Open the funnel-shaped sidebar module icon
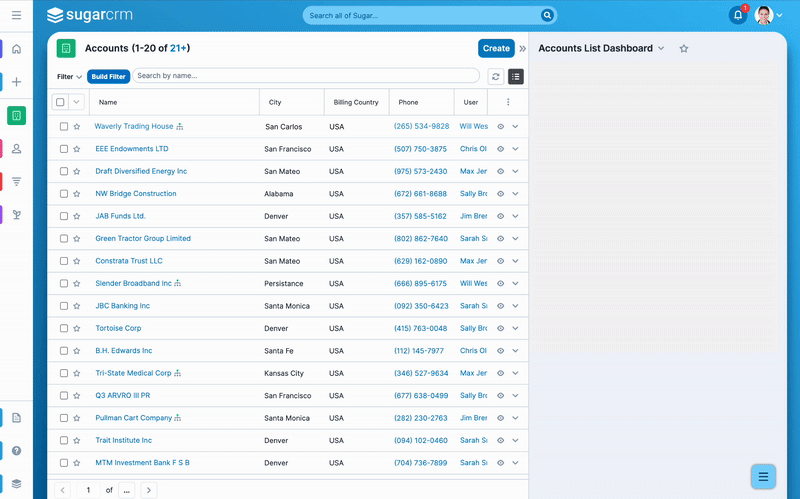This screenshot has width=800, height=499. pos(16,182)
